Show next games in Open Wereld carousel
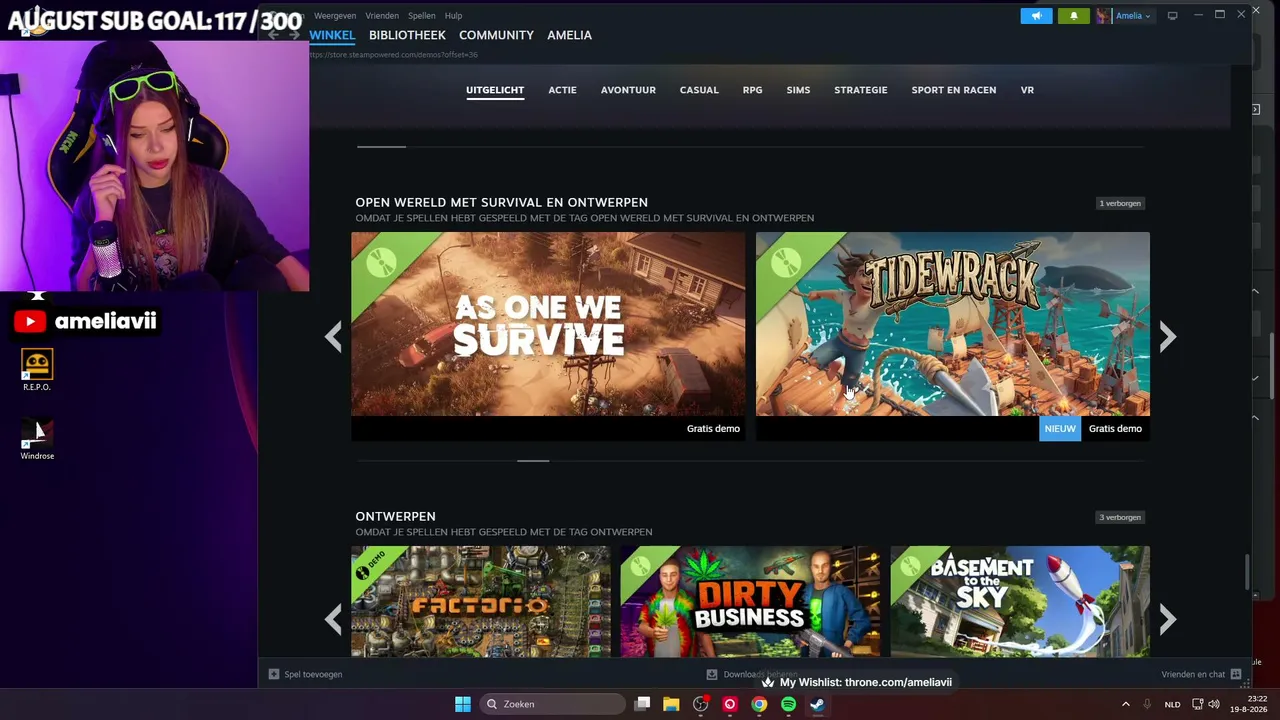 point(1167,336)
